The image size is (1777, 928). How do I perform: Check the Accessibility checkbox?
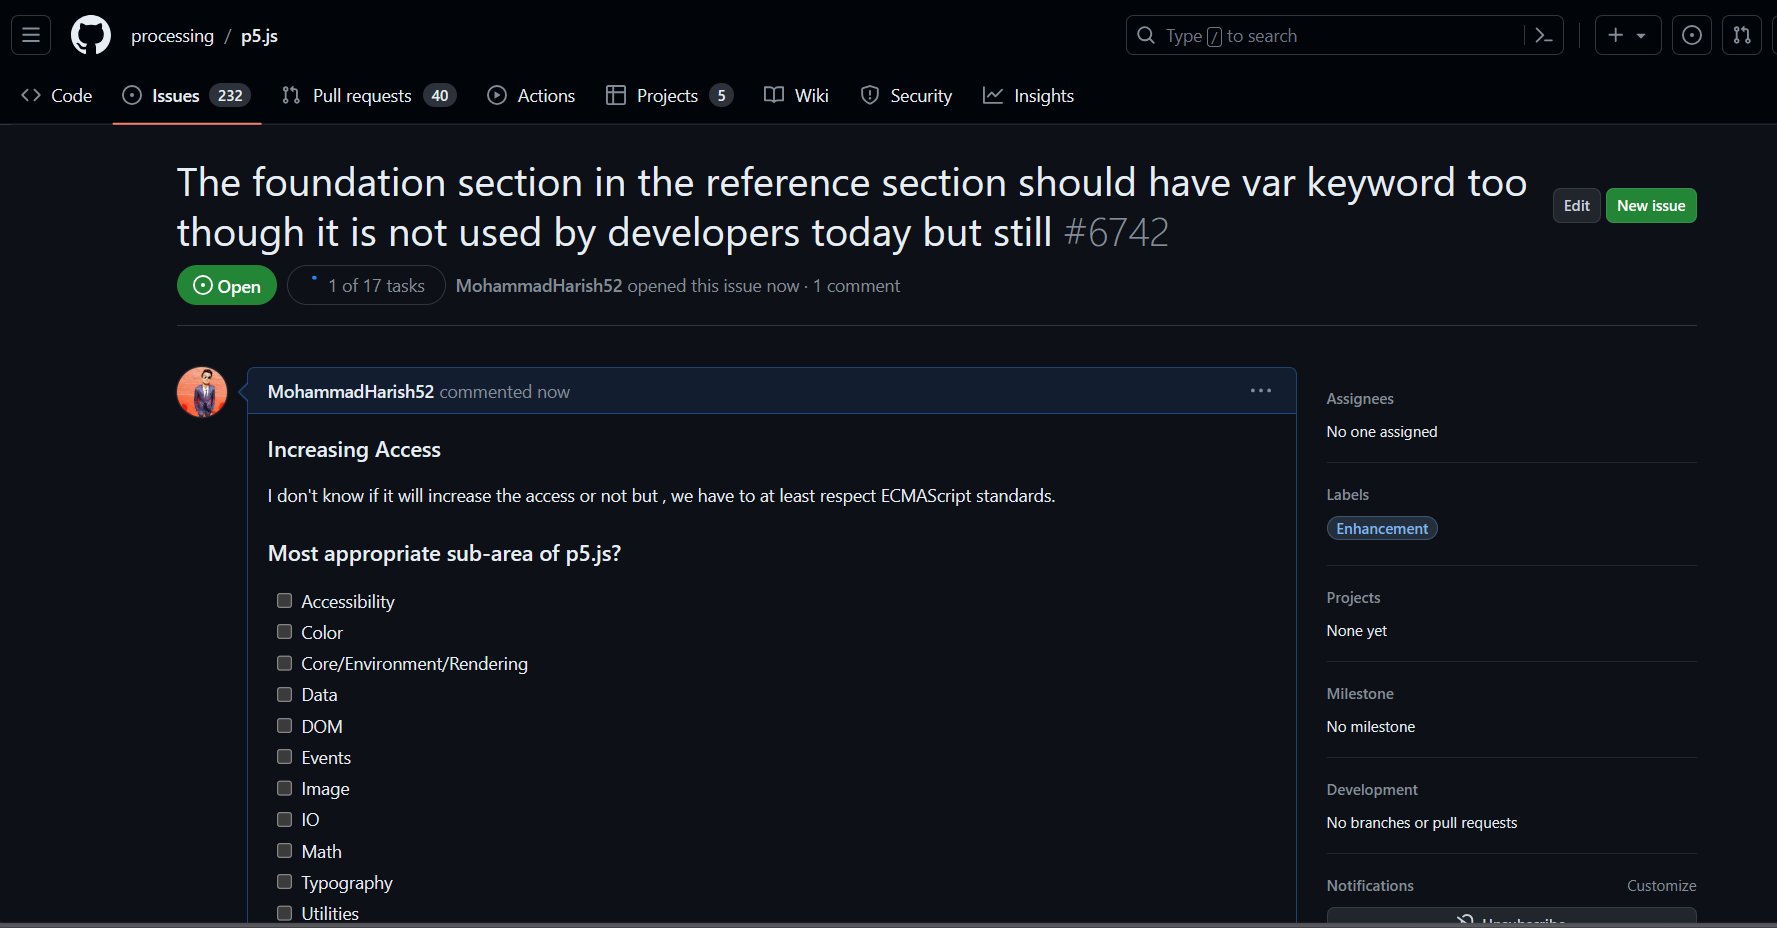[x=285, y=601]
